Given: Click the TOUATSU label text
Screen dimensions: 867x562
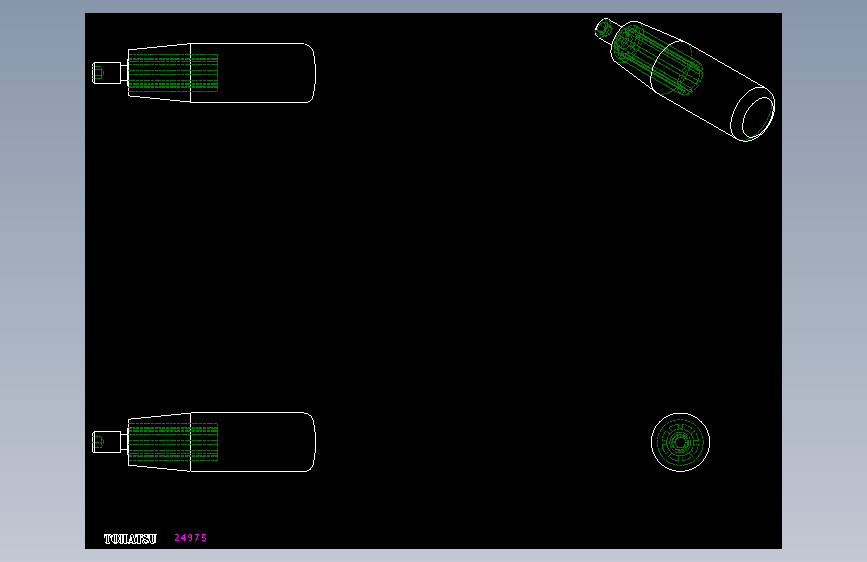Looking at the screenshot, I should 130,539.
